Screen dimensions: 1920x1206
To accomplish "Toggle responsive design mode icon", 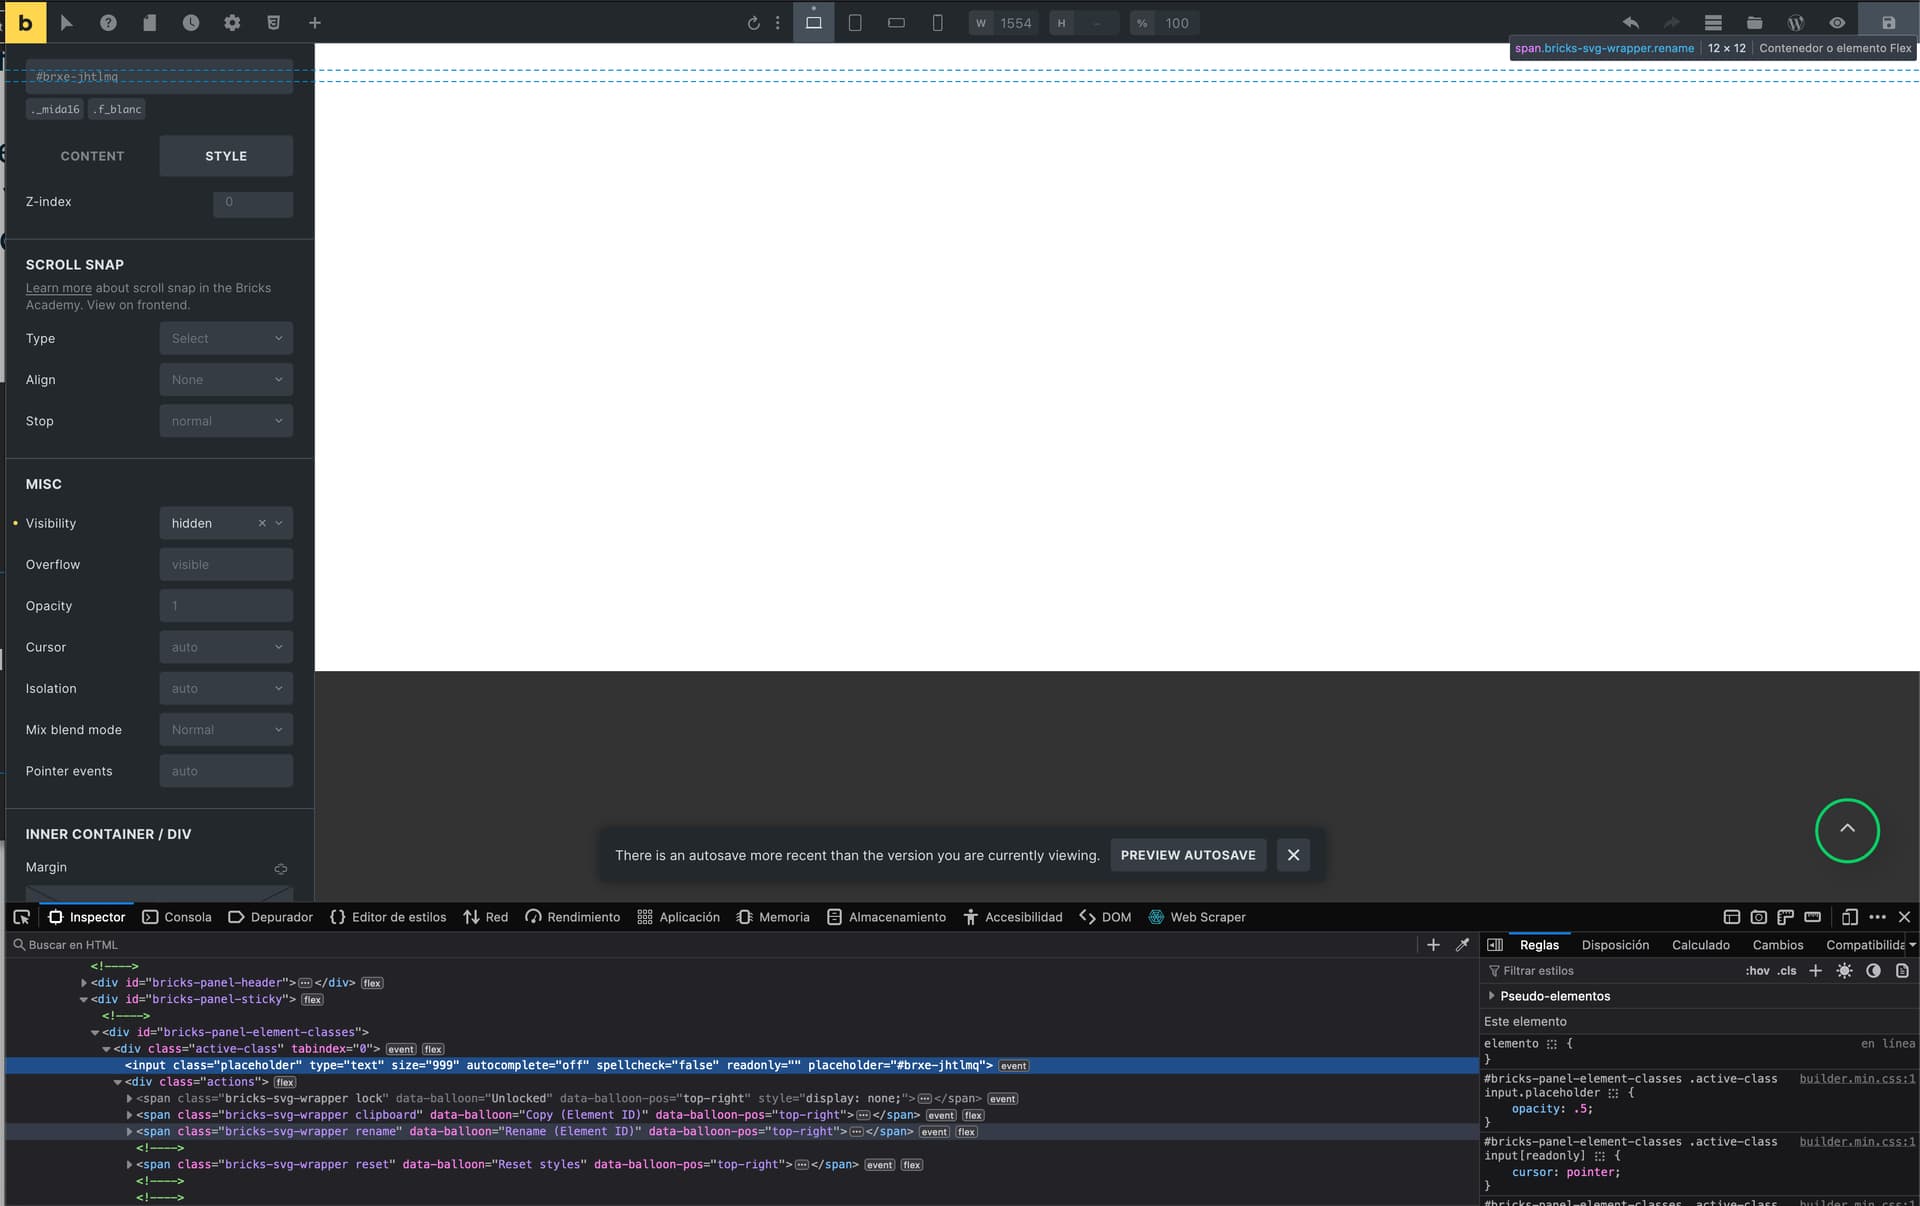I will click(x=1850, y=917).
